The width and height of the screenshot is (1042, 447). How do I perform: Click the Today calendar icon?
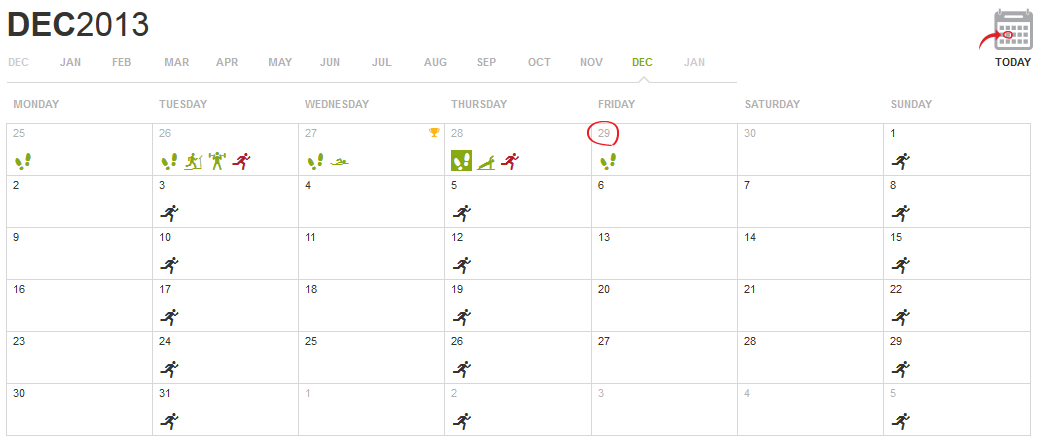1012,30
